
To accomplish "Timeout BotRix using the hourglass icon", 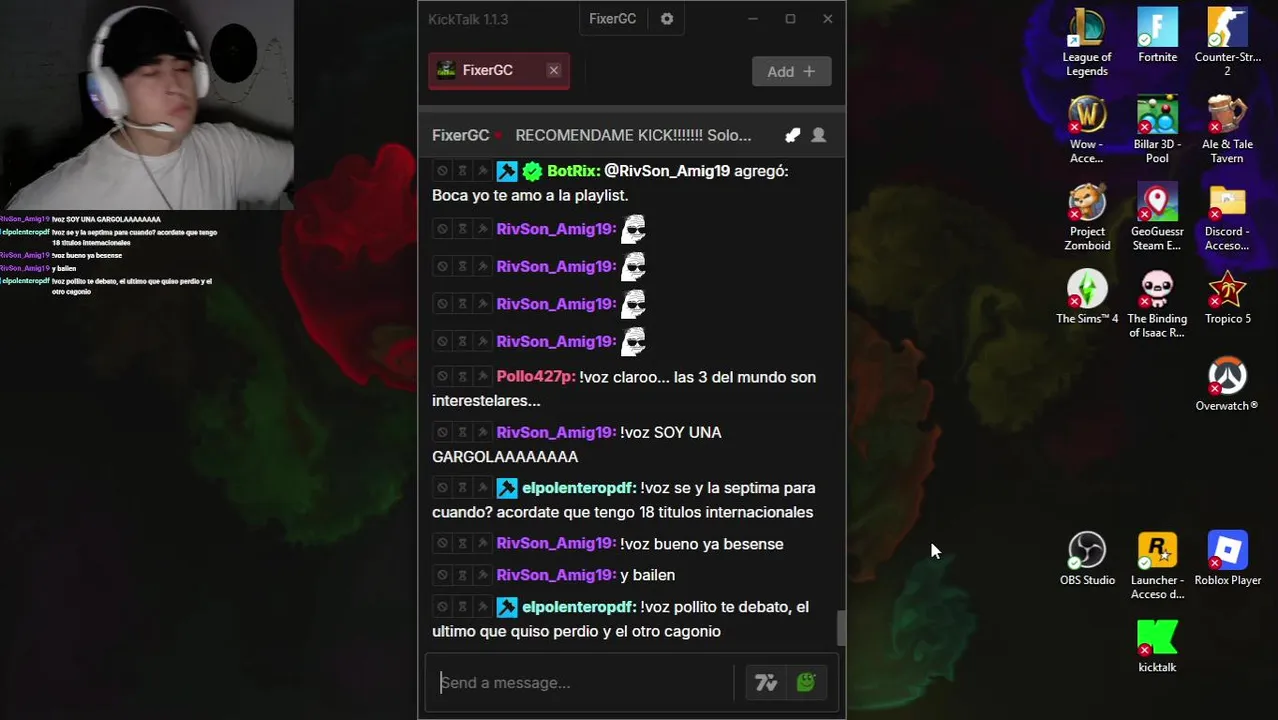I will pyautogui.click(x=462, y=171).
